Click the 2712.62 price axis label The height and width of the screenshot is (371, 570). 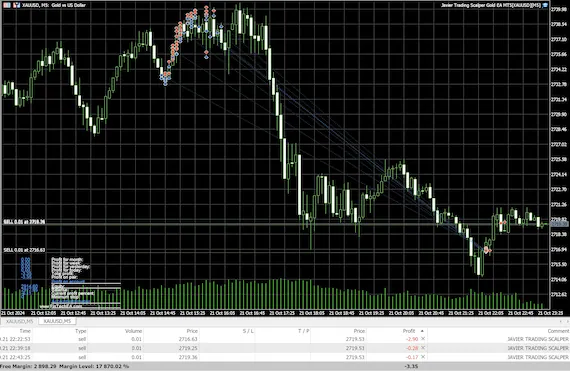click(559, 294)
